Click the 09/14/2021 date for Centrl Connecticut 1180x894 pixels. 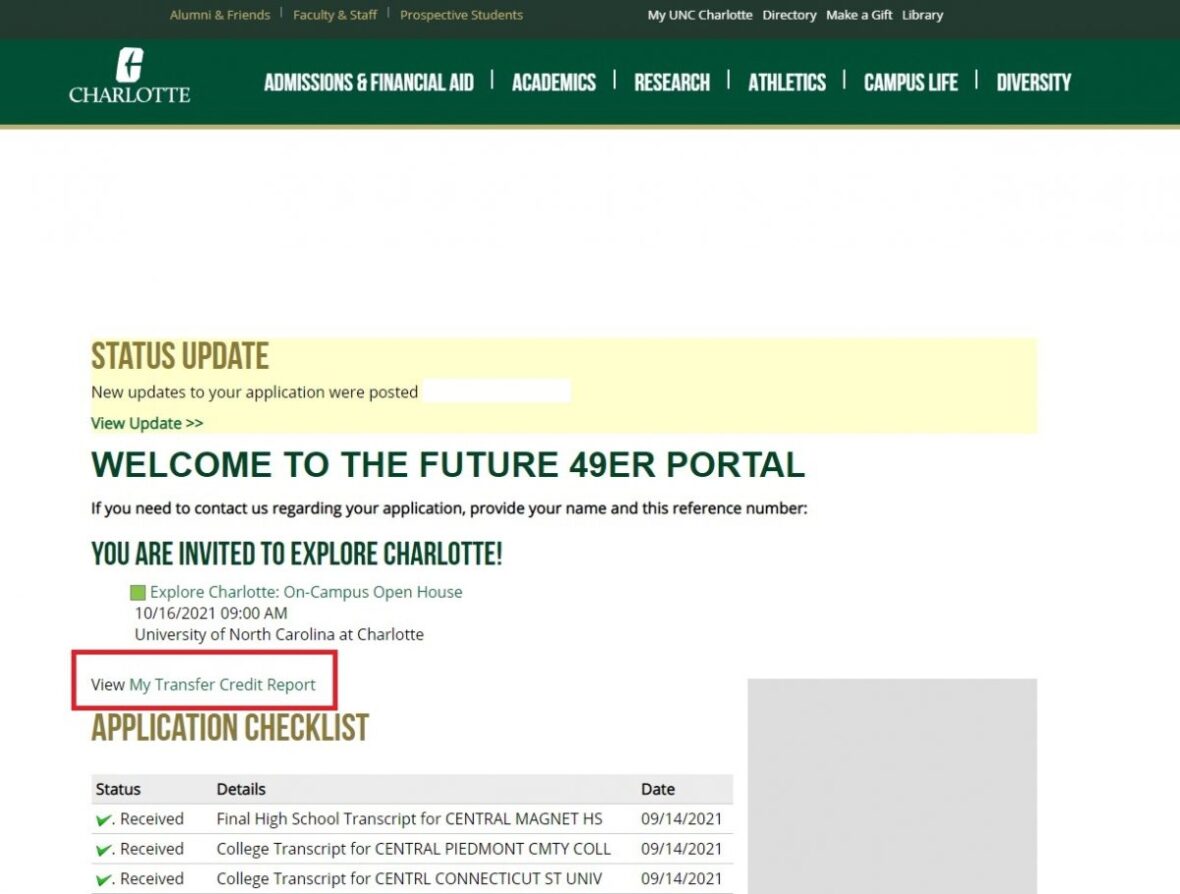click(x=682, y=879)
